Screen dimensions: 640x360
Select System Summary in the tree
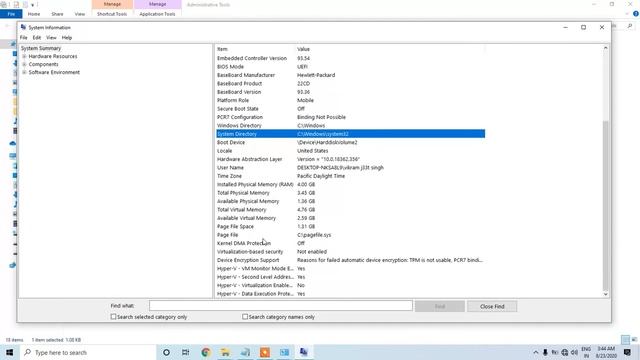click(x=41, y=48)
